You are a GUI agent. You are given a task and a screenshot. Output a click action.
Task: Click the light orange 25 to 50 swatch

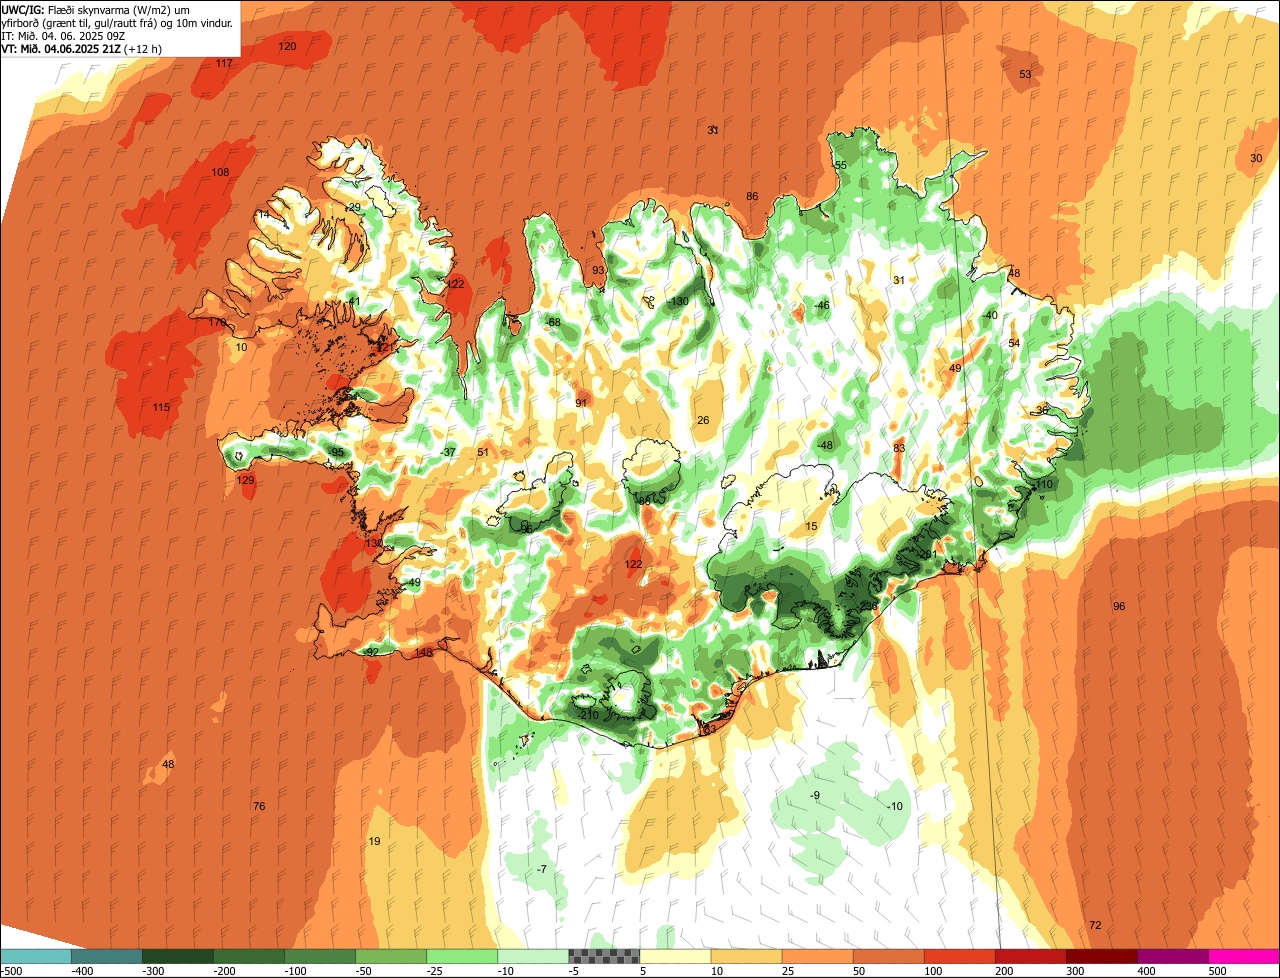pos(817,956)
